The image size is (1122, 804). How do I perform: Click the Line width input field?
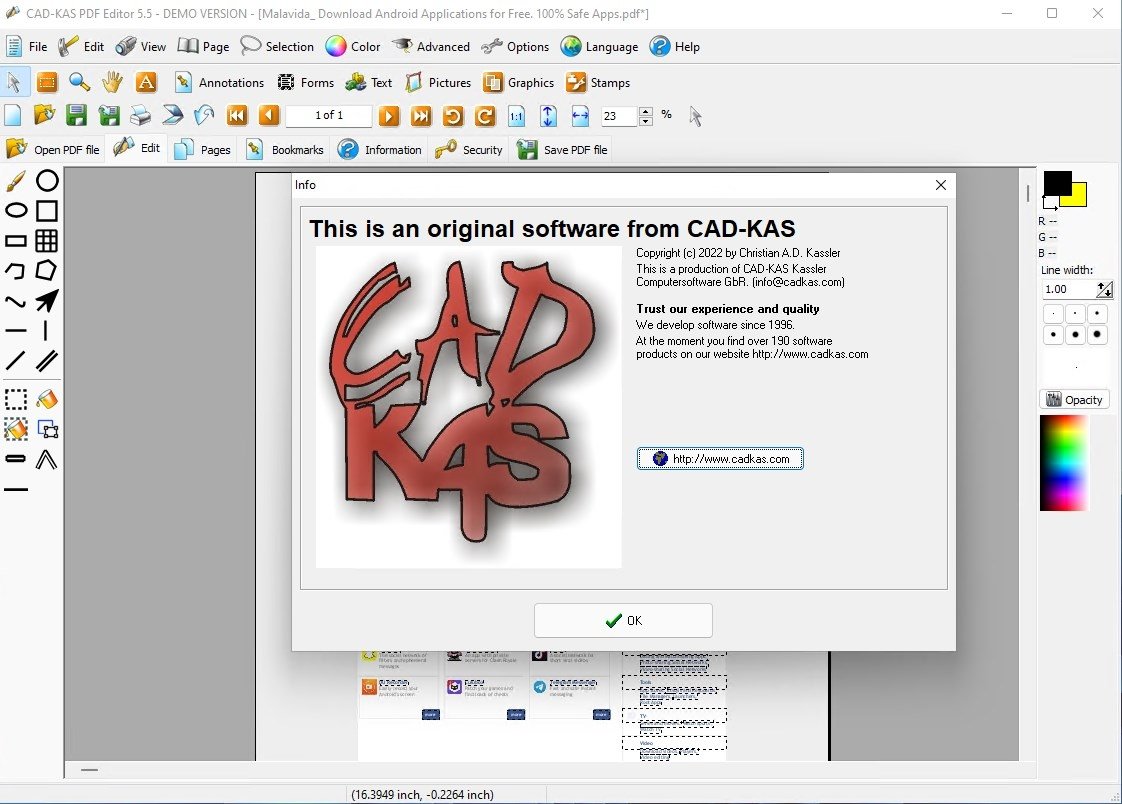pos(1068,289)
